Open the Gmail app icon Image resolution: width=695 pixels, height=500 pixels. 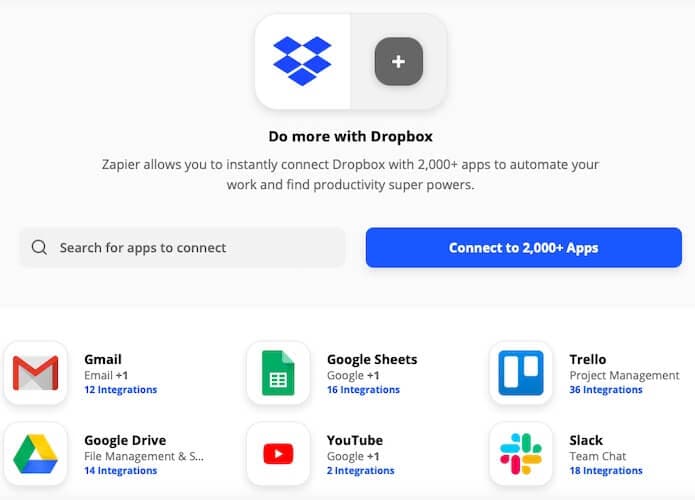tap(35, 373)
